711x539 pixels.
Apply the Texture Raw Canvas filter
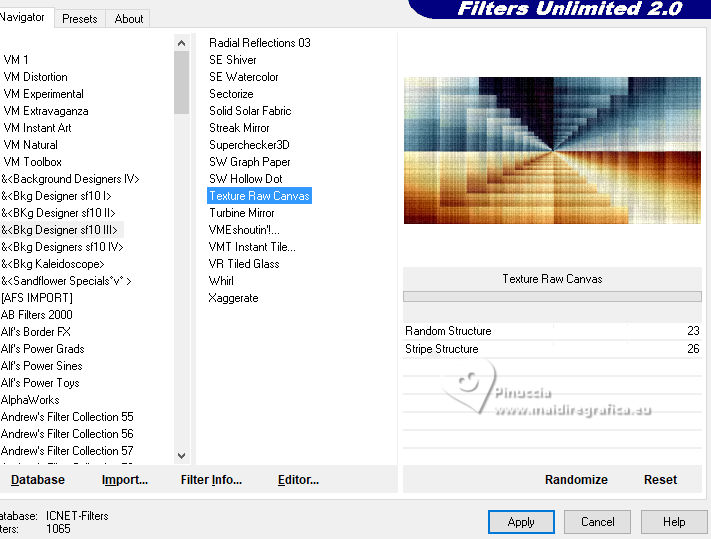[521, 522]
